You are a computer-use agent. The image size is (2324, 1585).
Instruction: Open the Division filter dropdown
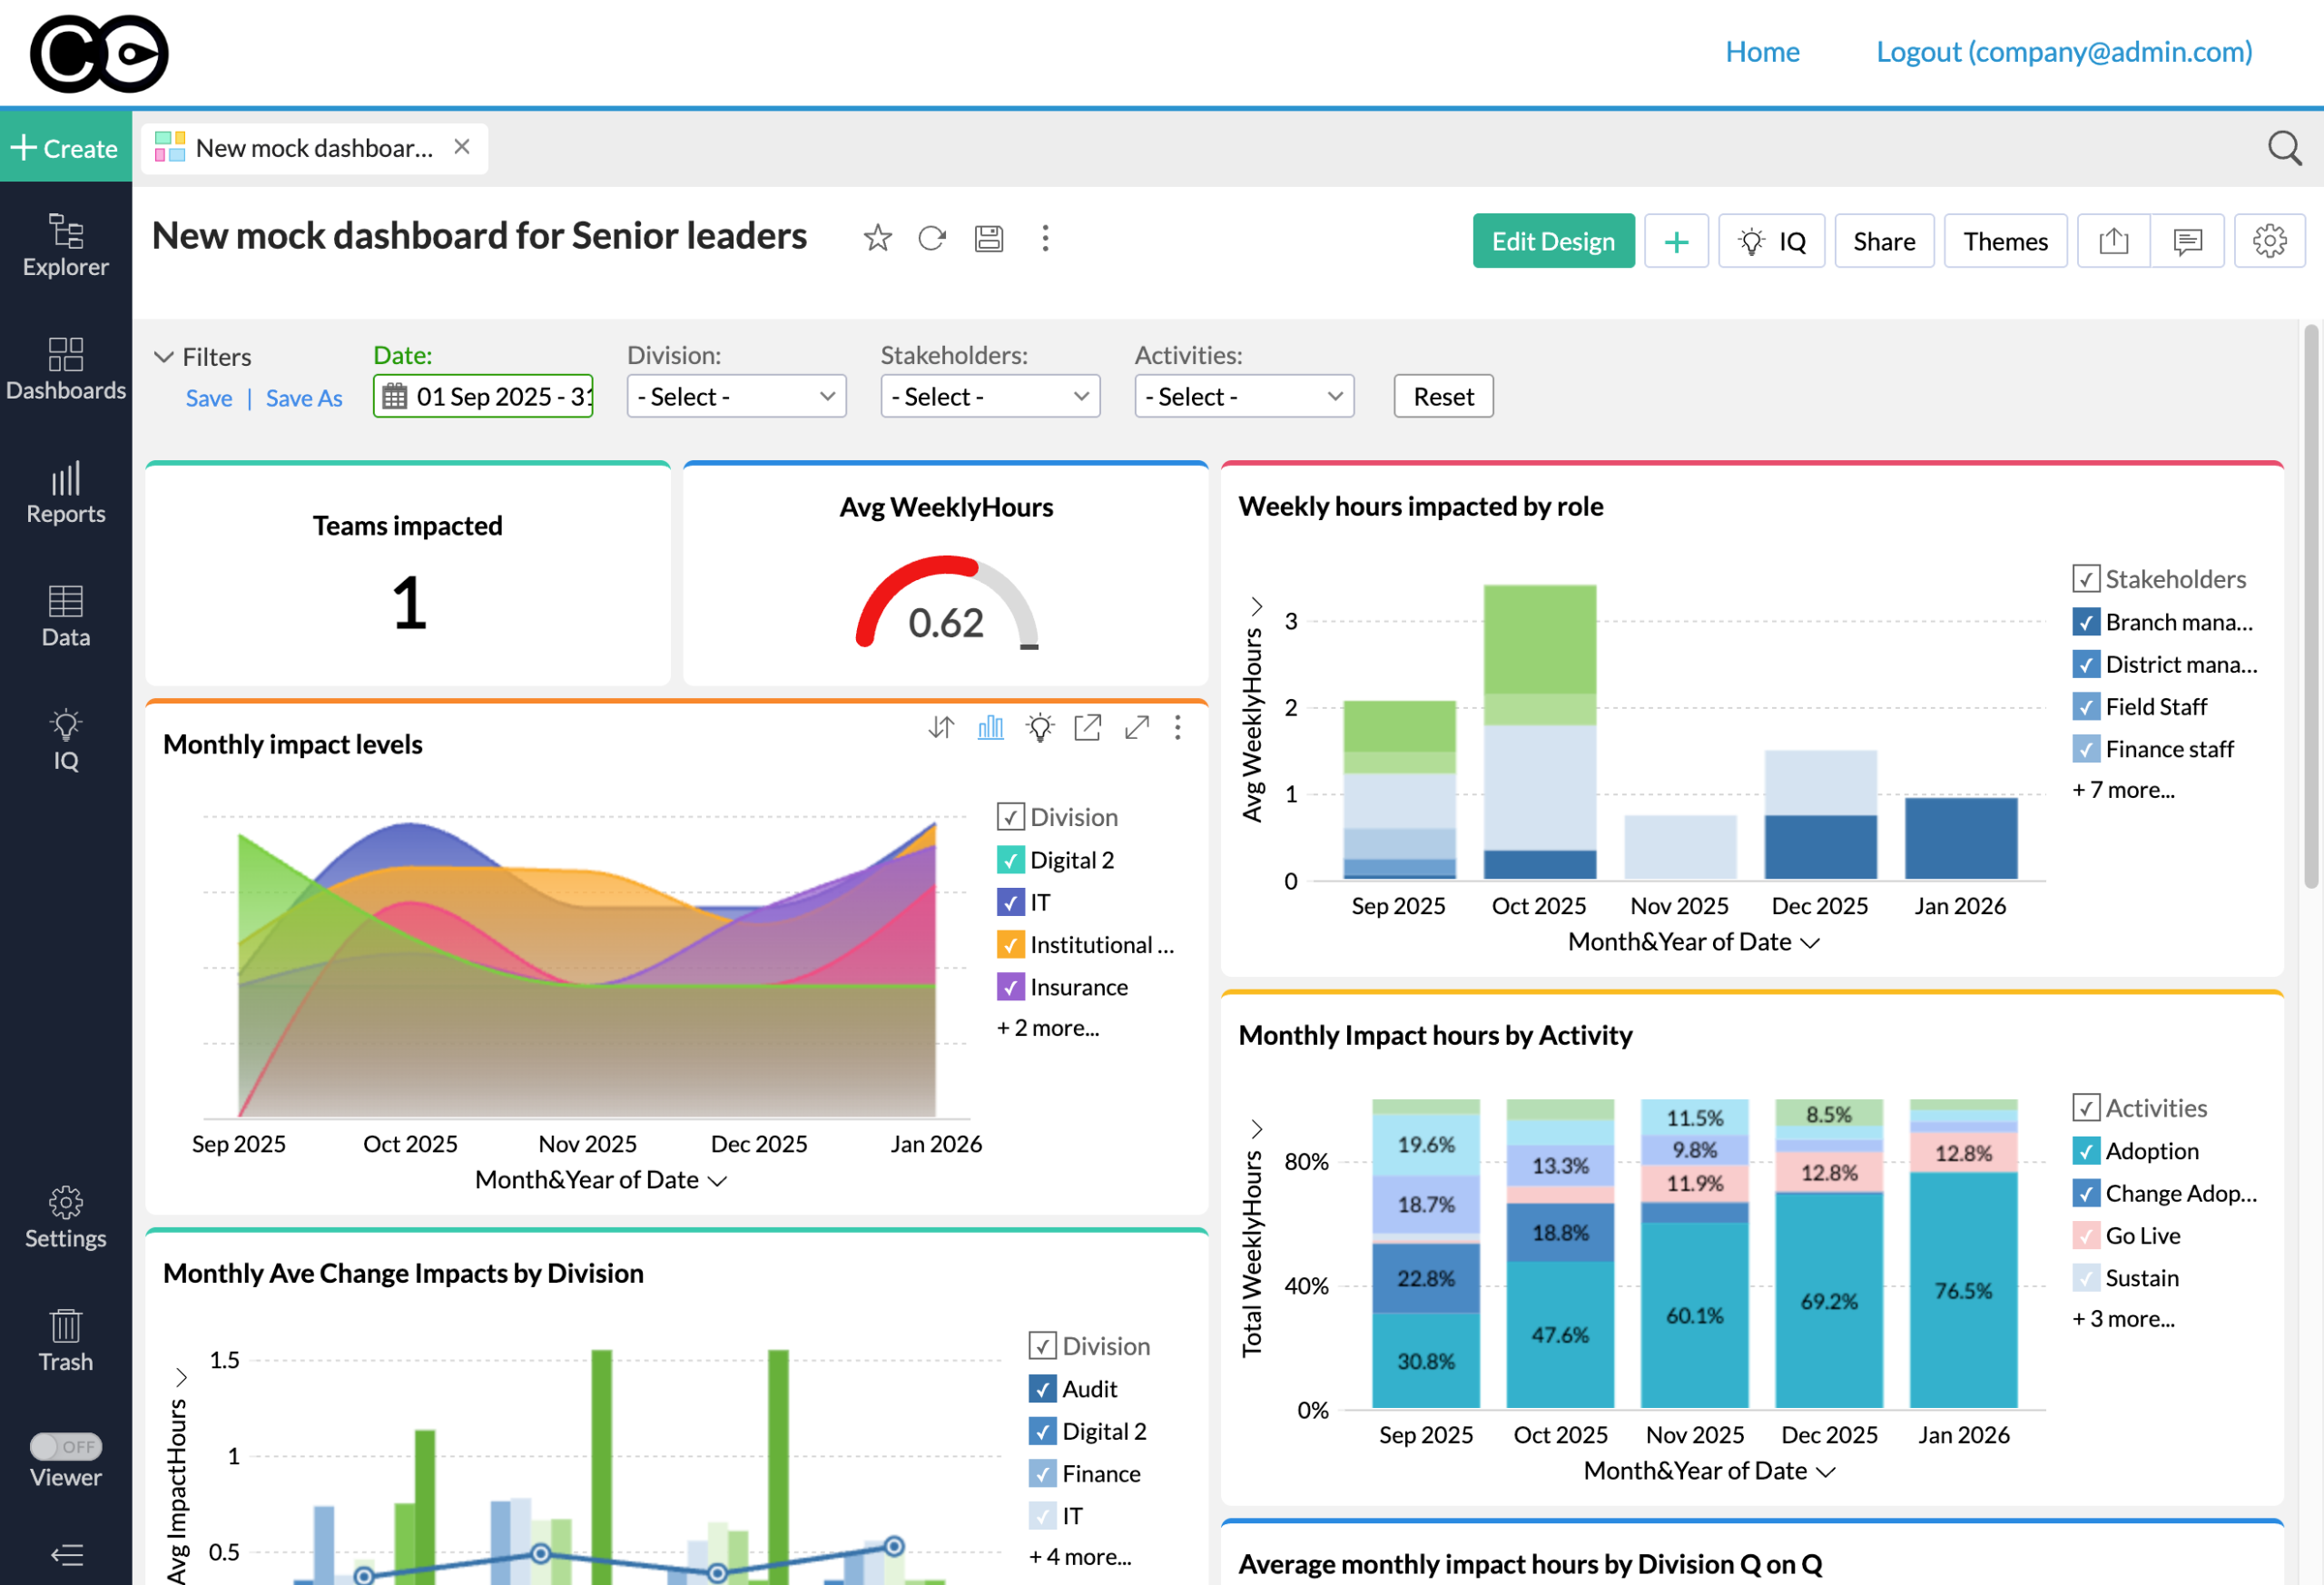736,397
